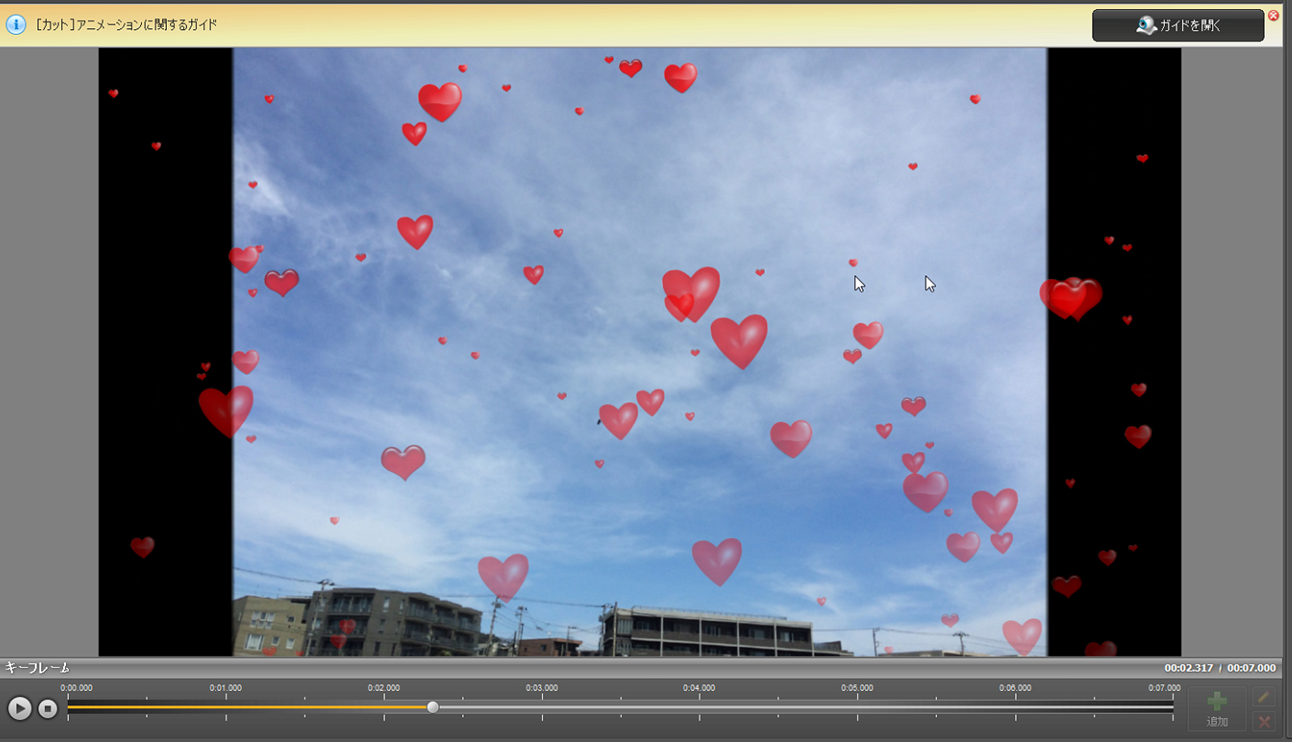Viewport: 1292px width, 742px height.
Task: Click the timeline playhead handle
Action: 433,707
